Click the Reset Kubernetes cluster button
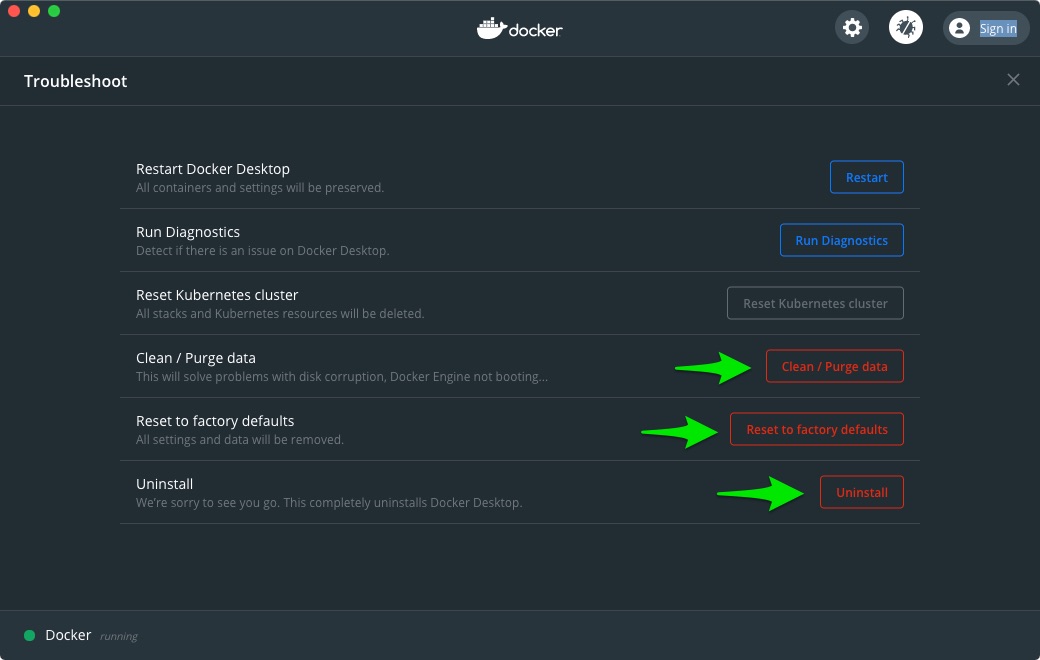 pos(815,303)
